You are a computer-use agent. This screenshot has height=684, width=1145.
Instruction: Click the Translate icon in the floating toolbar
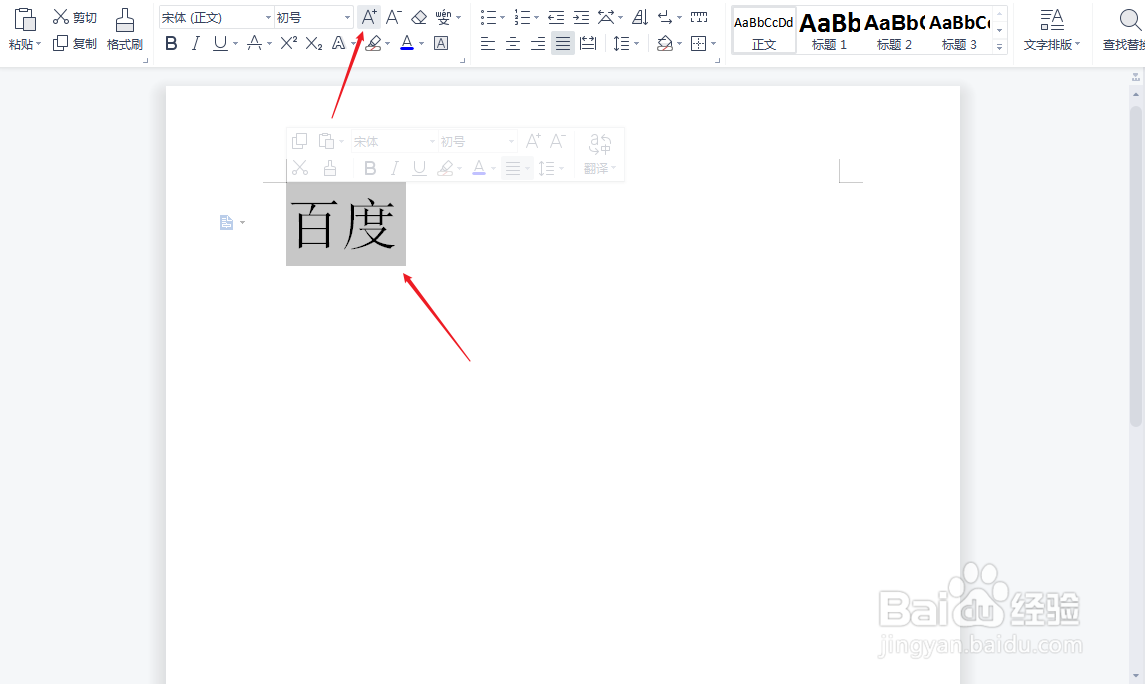click(x=595, y=167)
